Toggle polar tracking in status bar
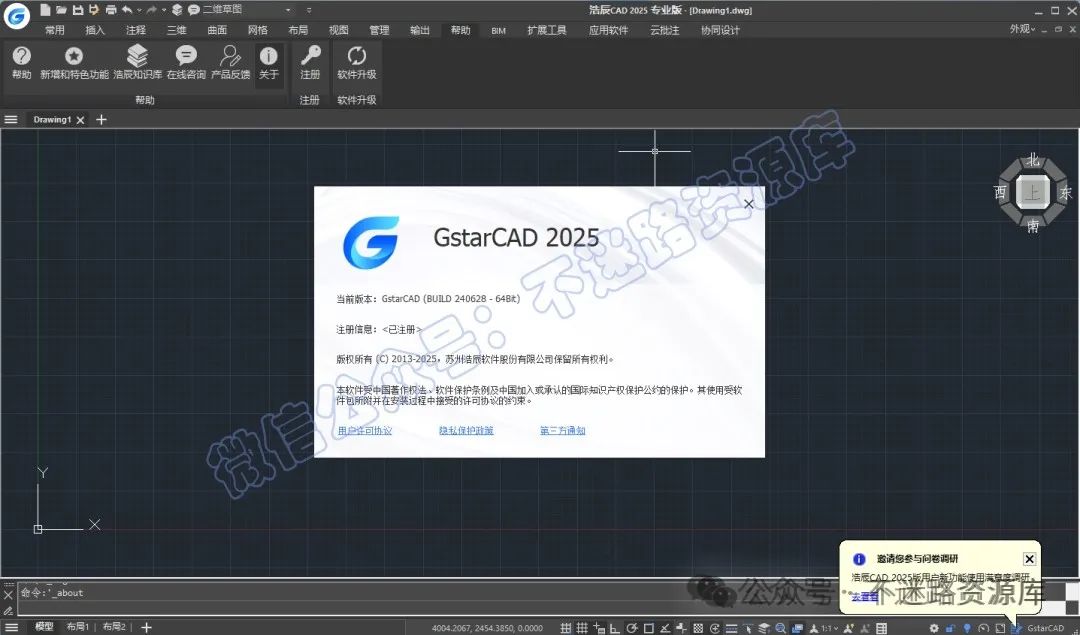The width and height of the screenshot is (1080, 635). [x=632, y=628]
